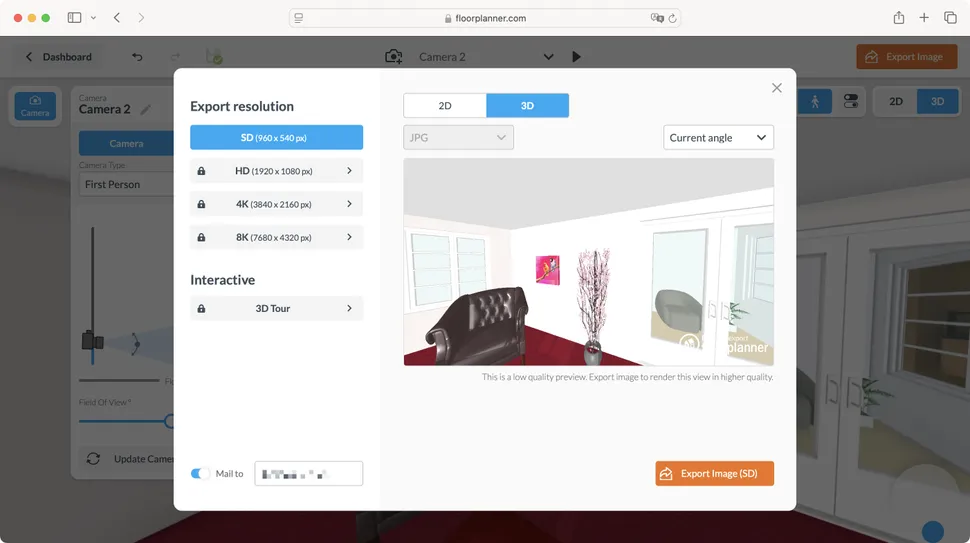Click the pencil icon beside Camera 2
Image resolution: width=970 pixels, height=543 pixels.
(x=146, y=109)
